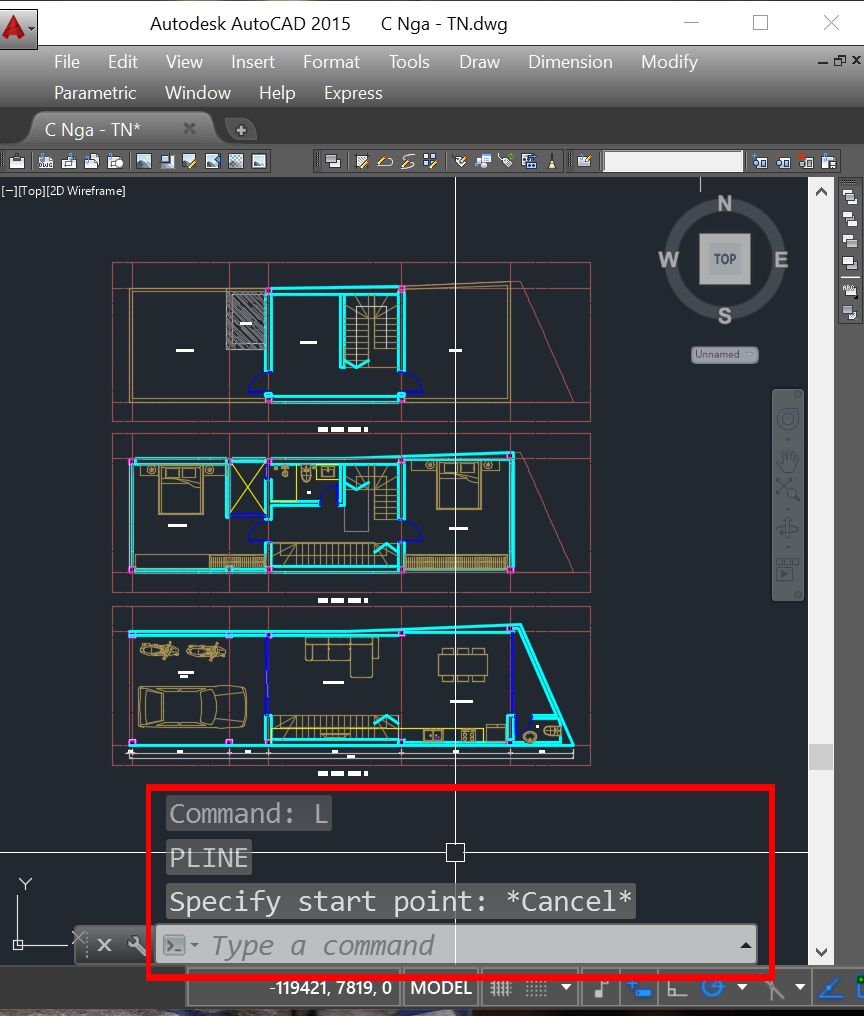Click Send Hatches to Back icon

click(850, 312)
